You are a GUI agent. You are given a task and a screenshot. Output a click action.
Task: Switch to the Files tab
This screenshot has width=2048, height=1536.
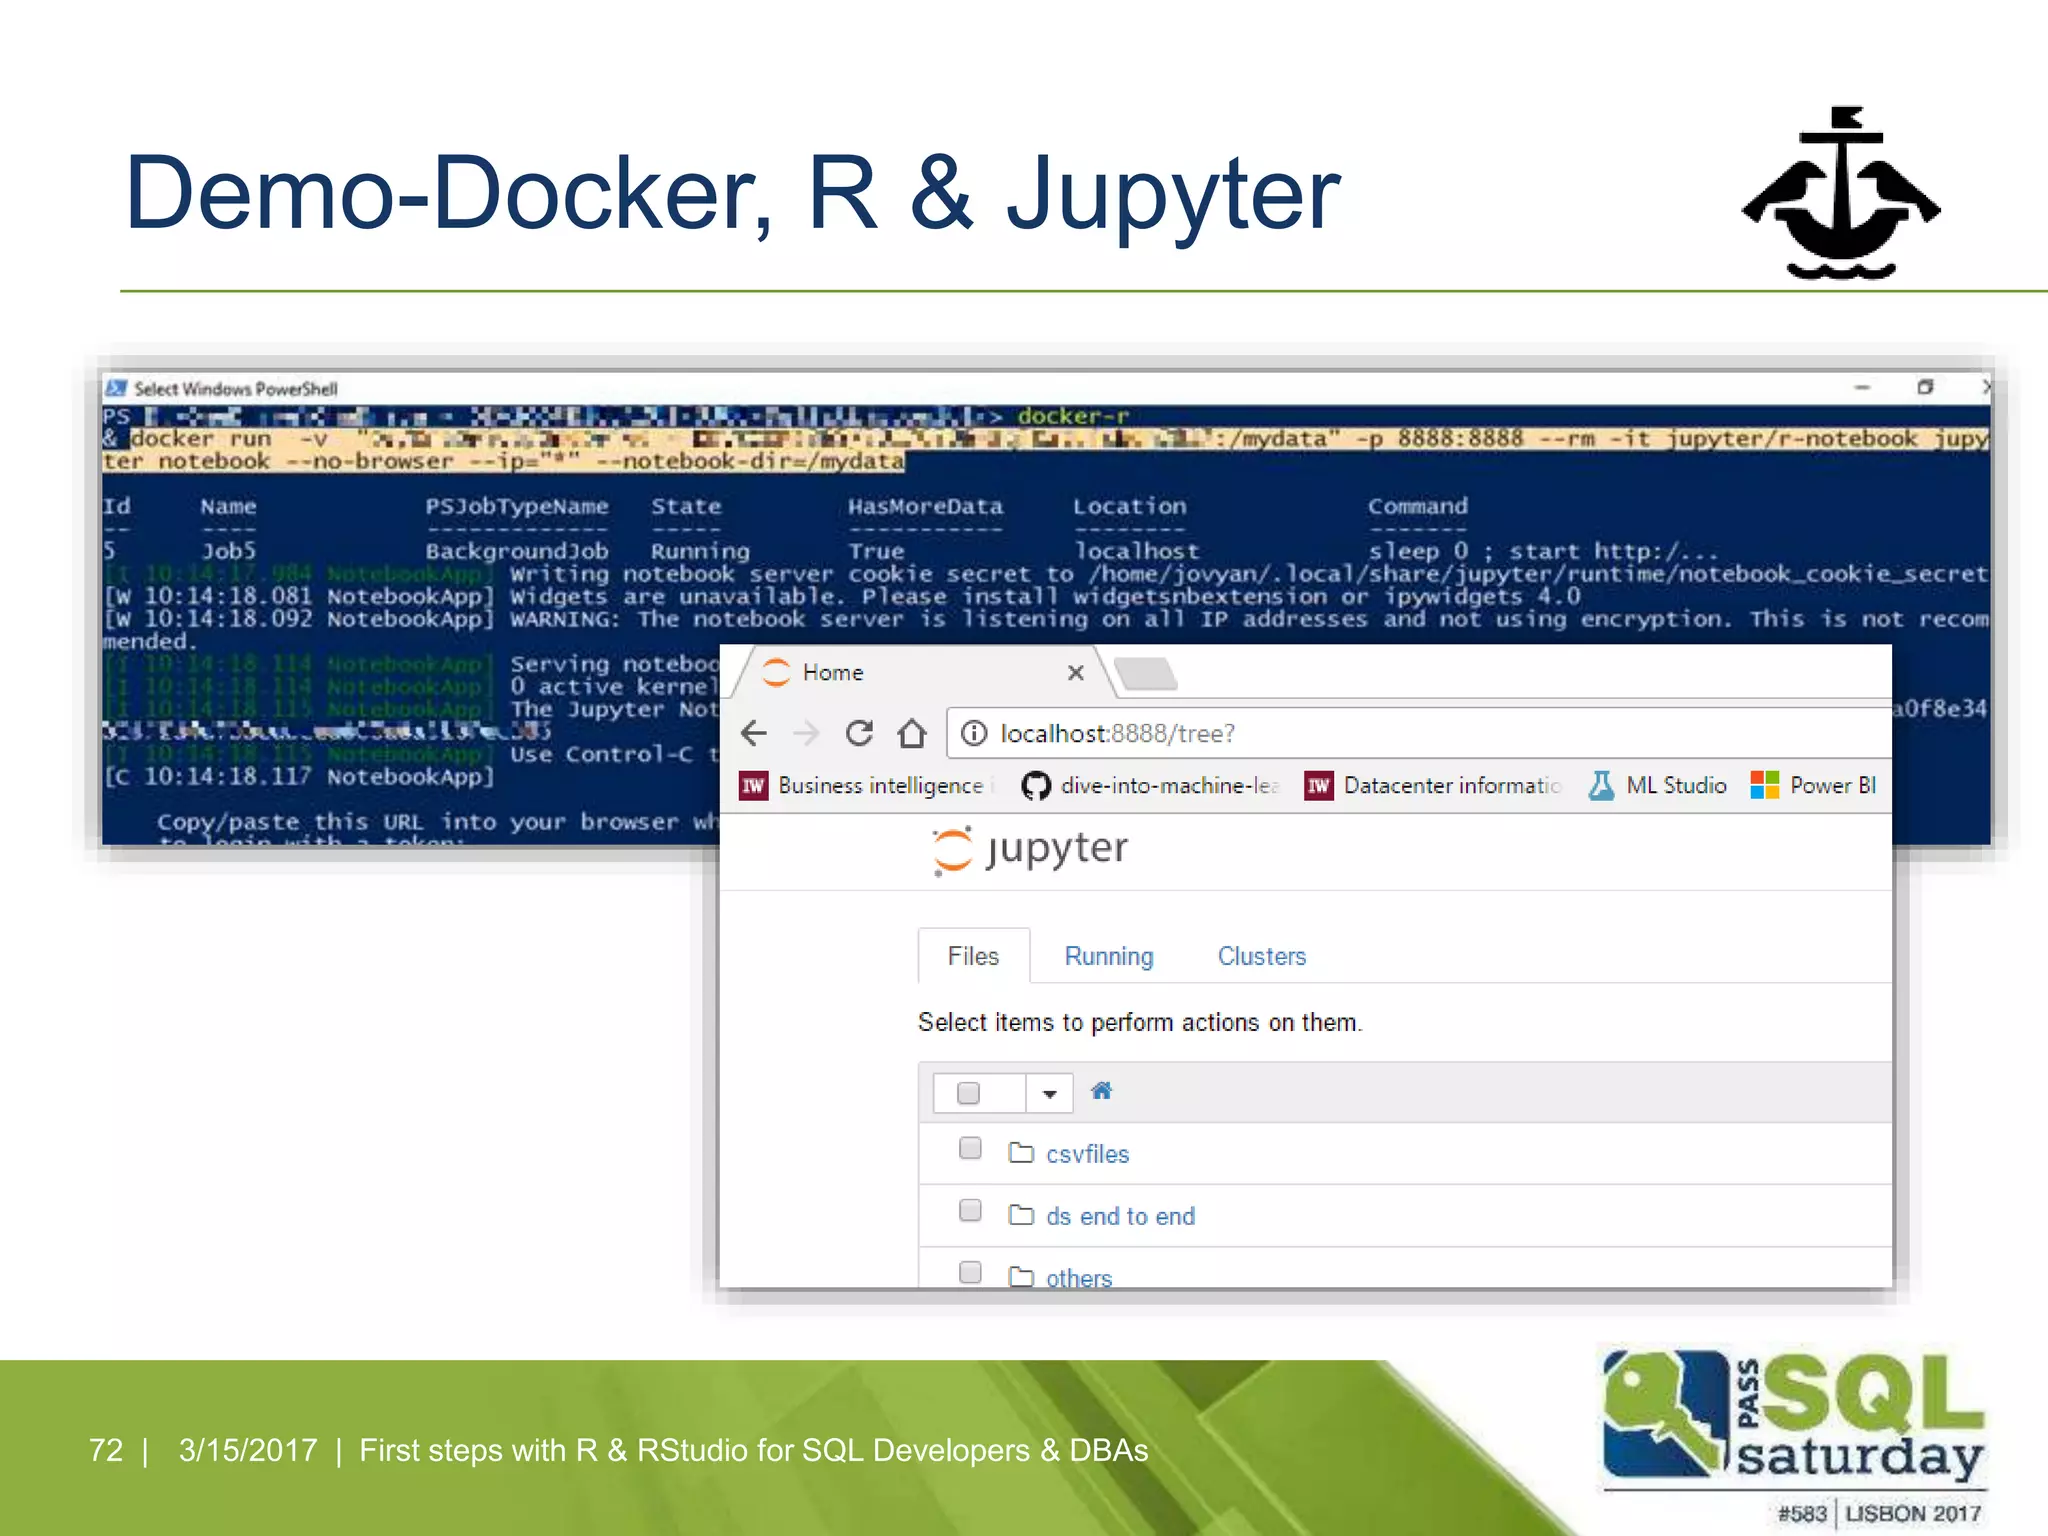[x=973, y=956]
